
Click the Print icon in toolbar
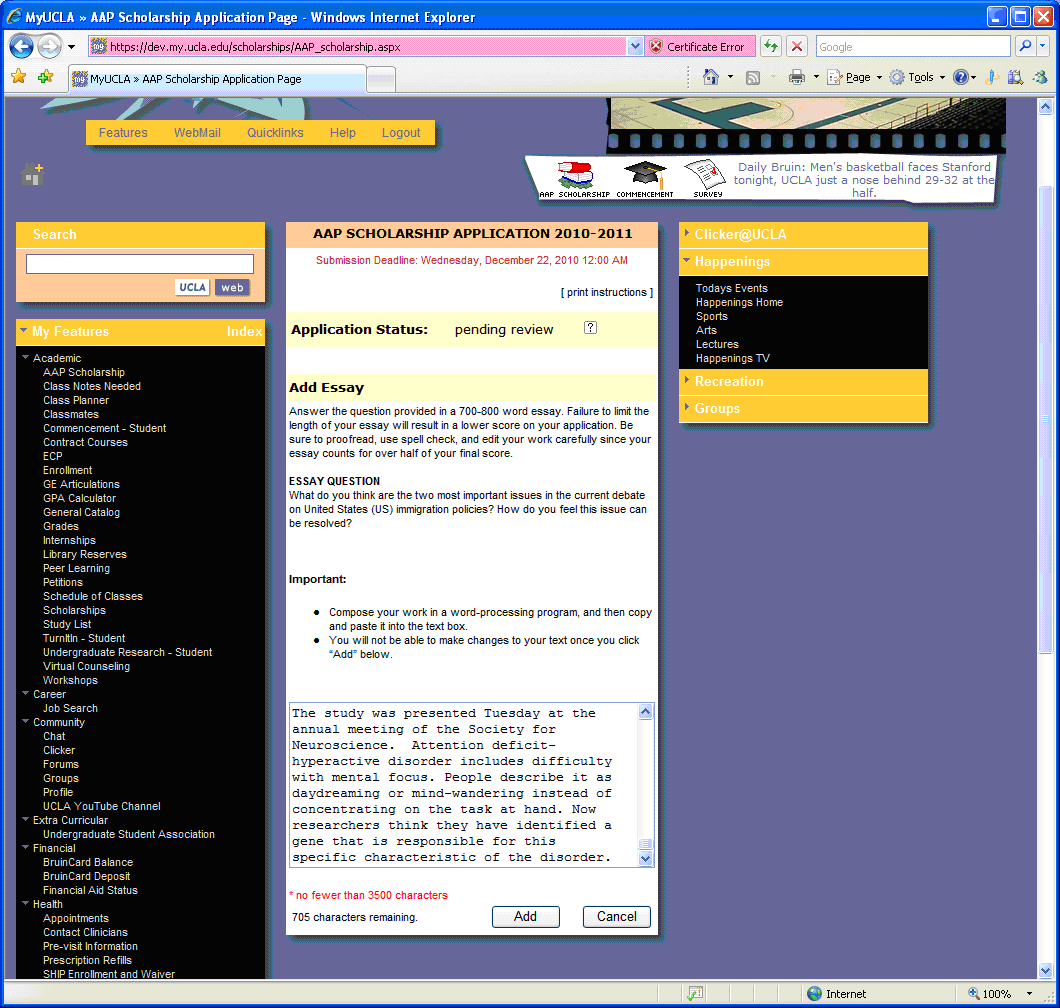point(797,77)
